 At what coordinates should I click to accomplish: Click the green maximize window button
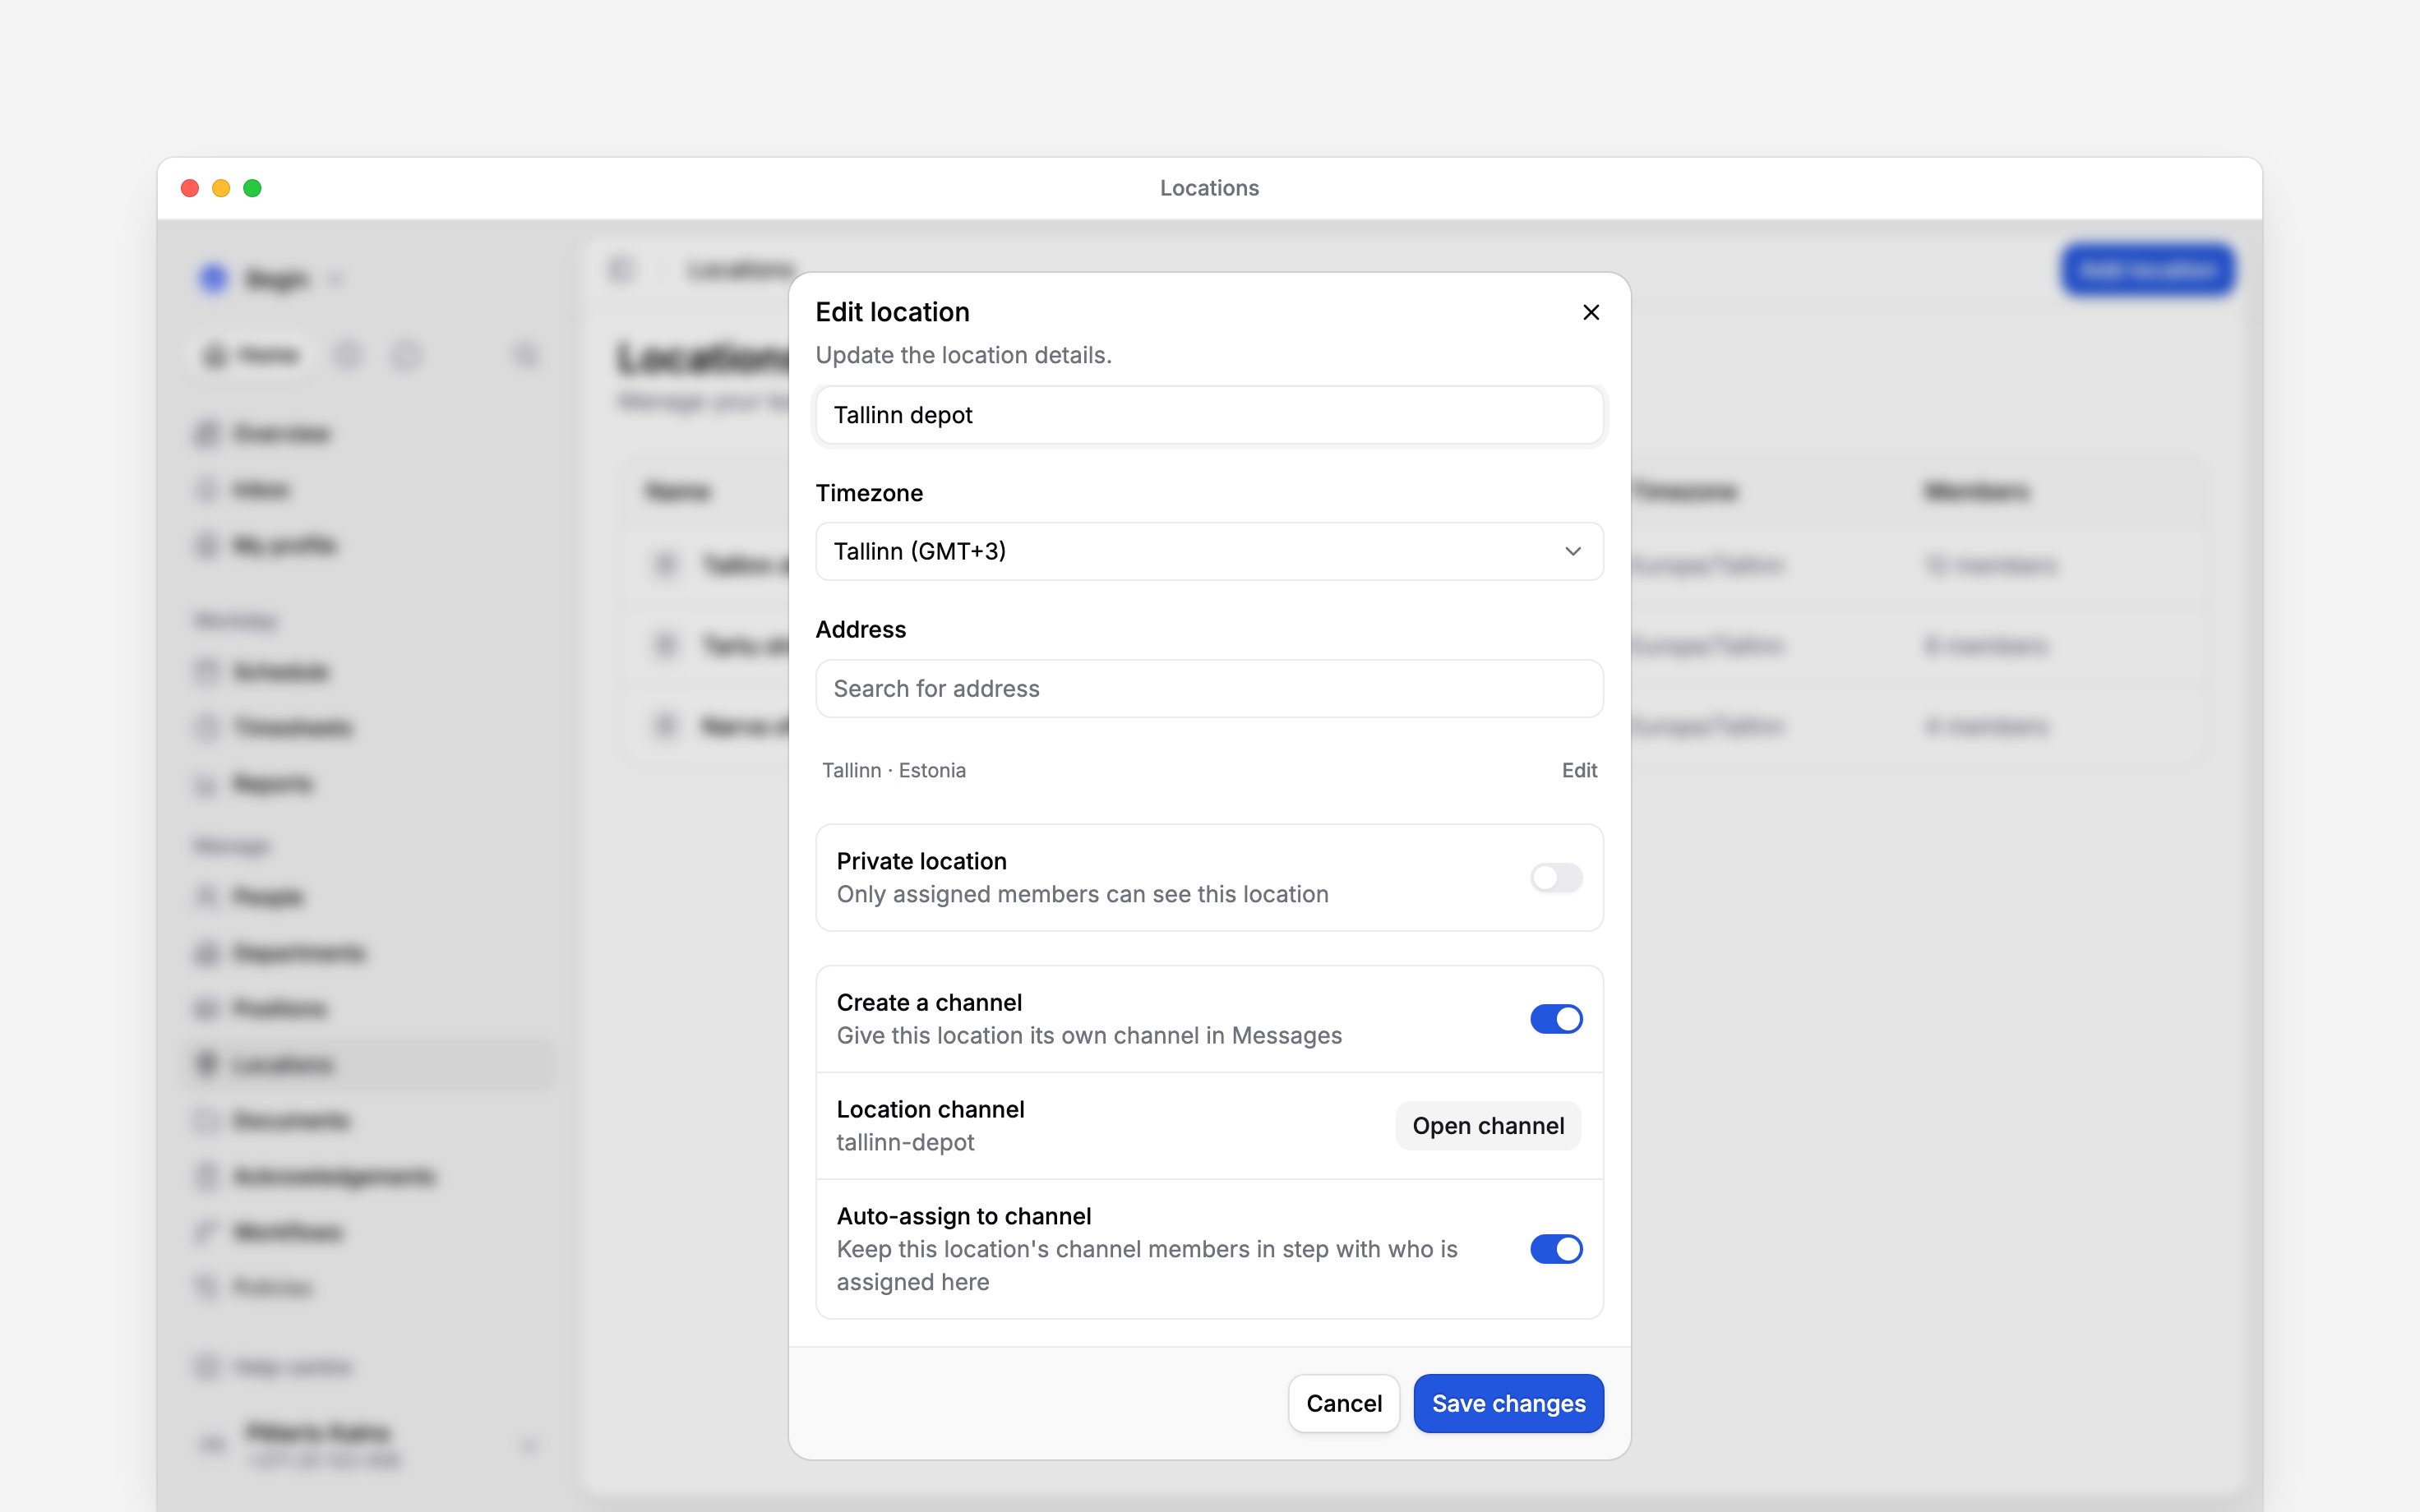[252, 188]
